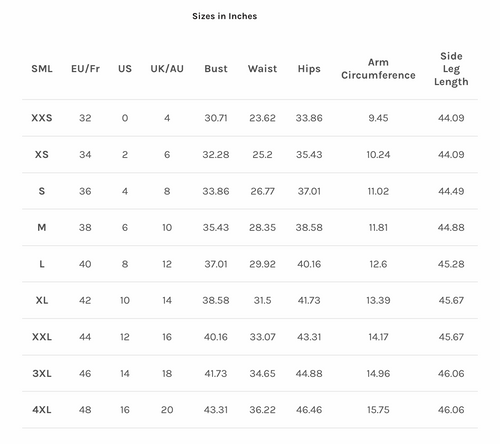Select the 3XL size row label
The height and width of the screenshot is (444, 500).
(x=42, y=374)
